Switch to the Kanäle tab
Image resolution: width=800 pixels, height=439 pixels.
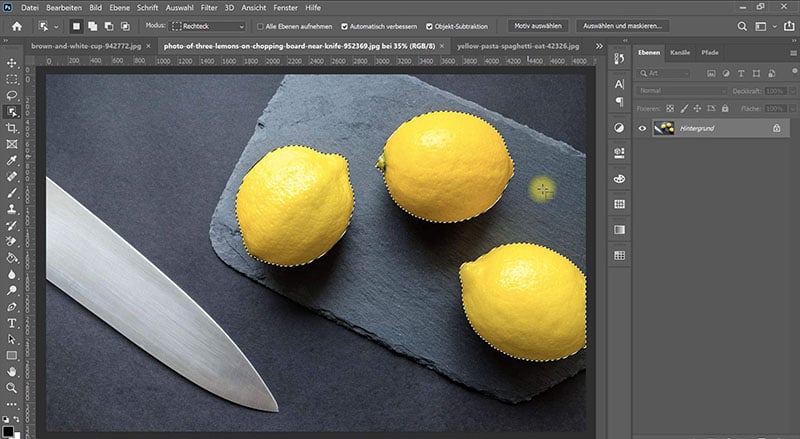[x=680, y=53]
